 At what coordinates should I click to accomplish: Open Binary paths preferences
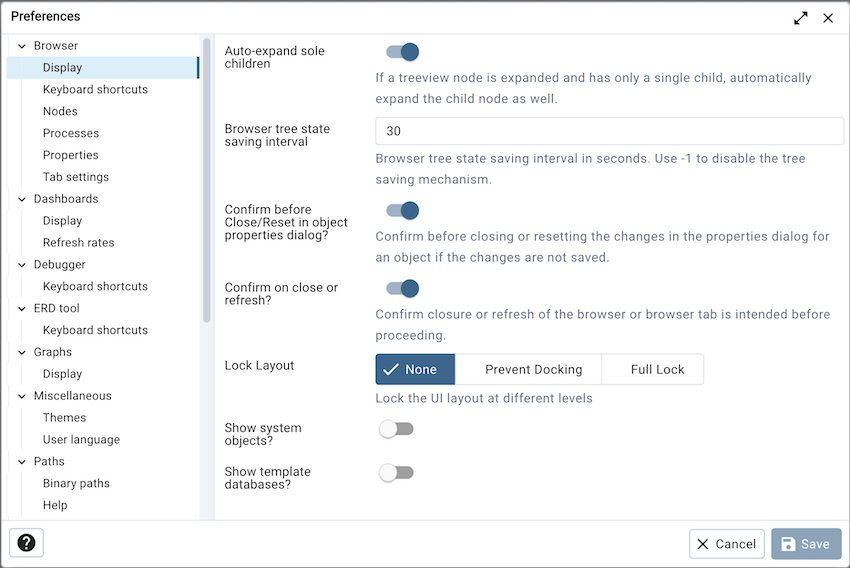point(76,484)
